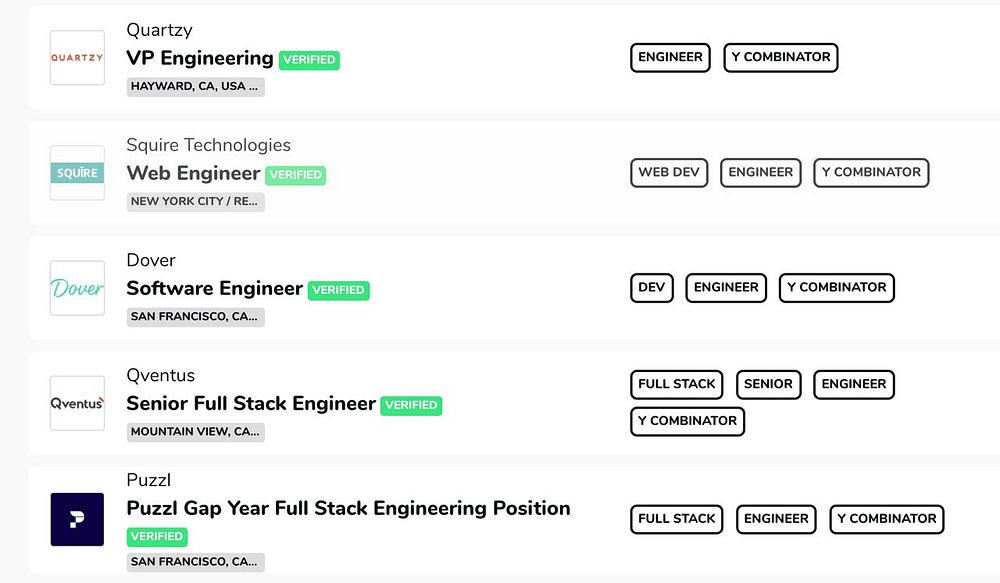Open the Web Engineer job listing

tap(193, 173)
